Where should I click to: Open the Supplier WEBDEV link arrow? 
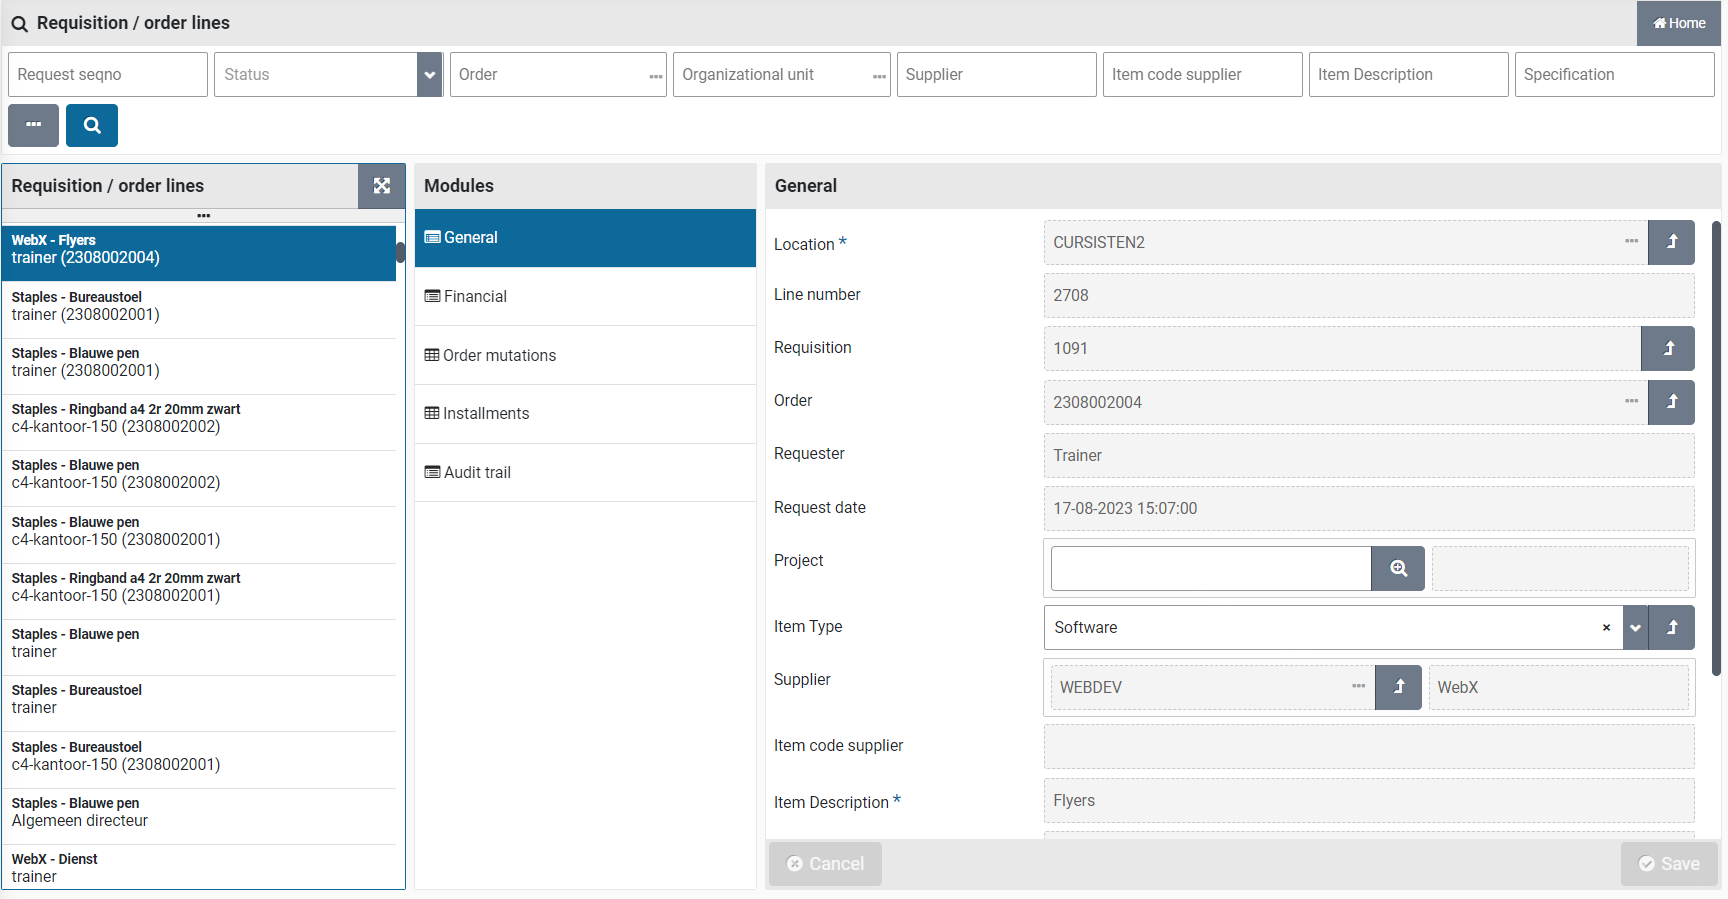coord(1398,687)
